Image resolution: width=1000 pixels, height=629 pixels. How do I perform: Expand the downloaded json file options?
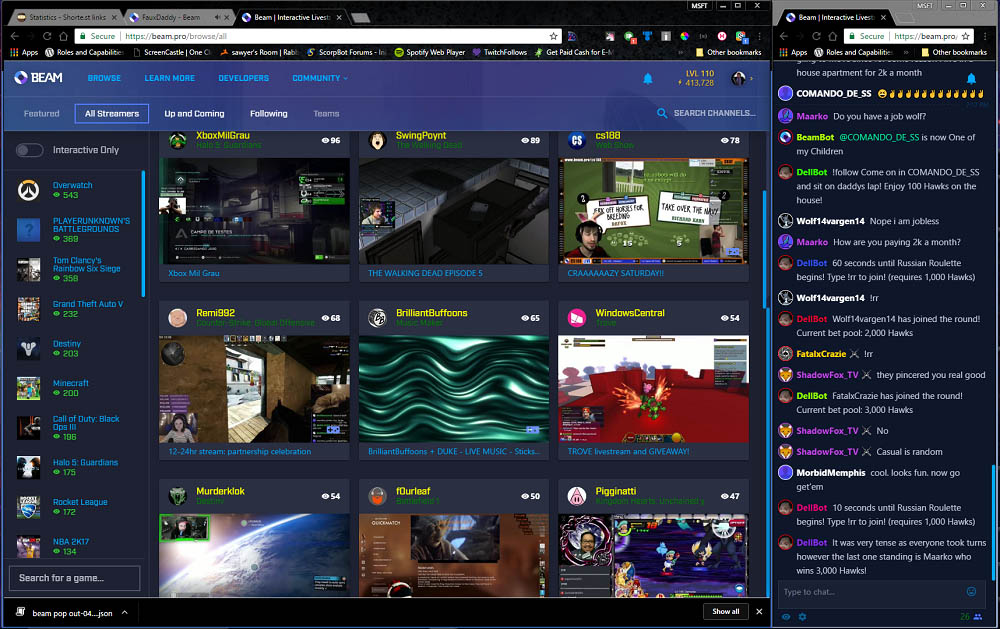(125, 611)
